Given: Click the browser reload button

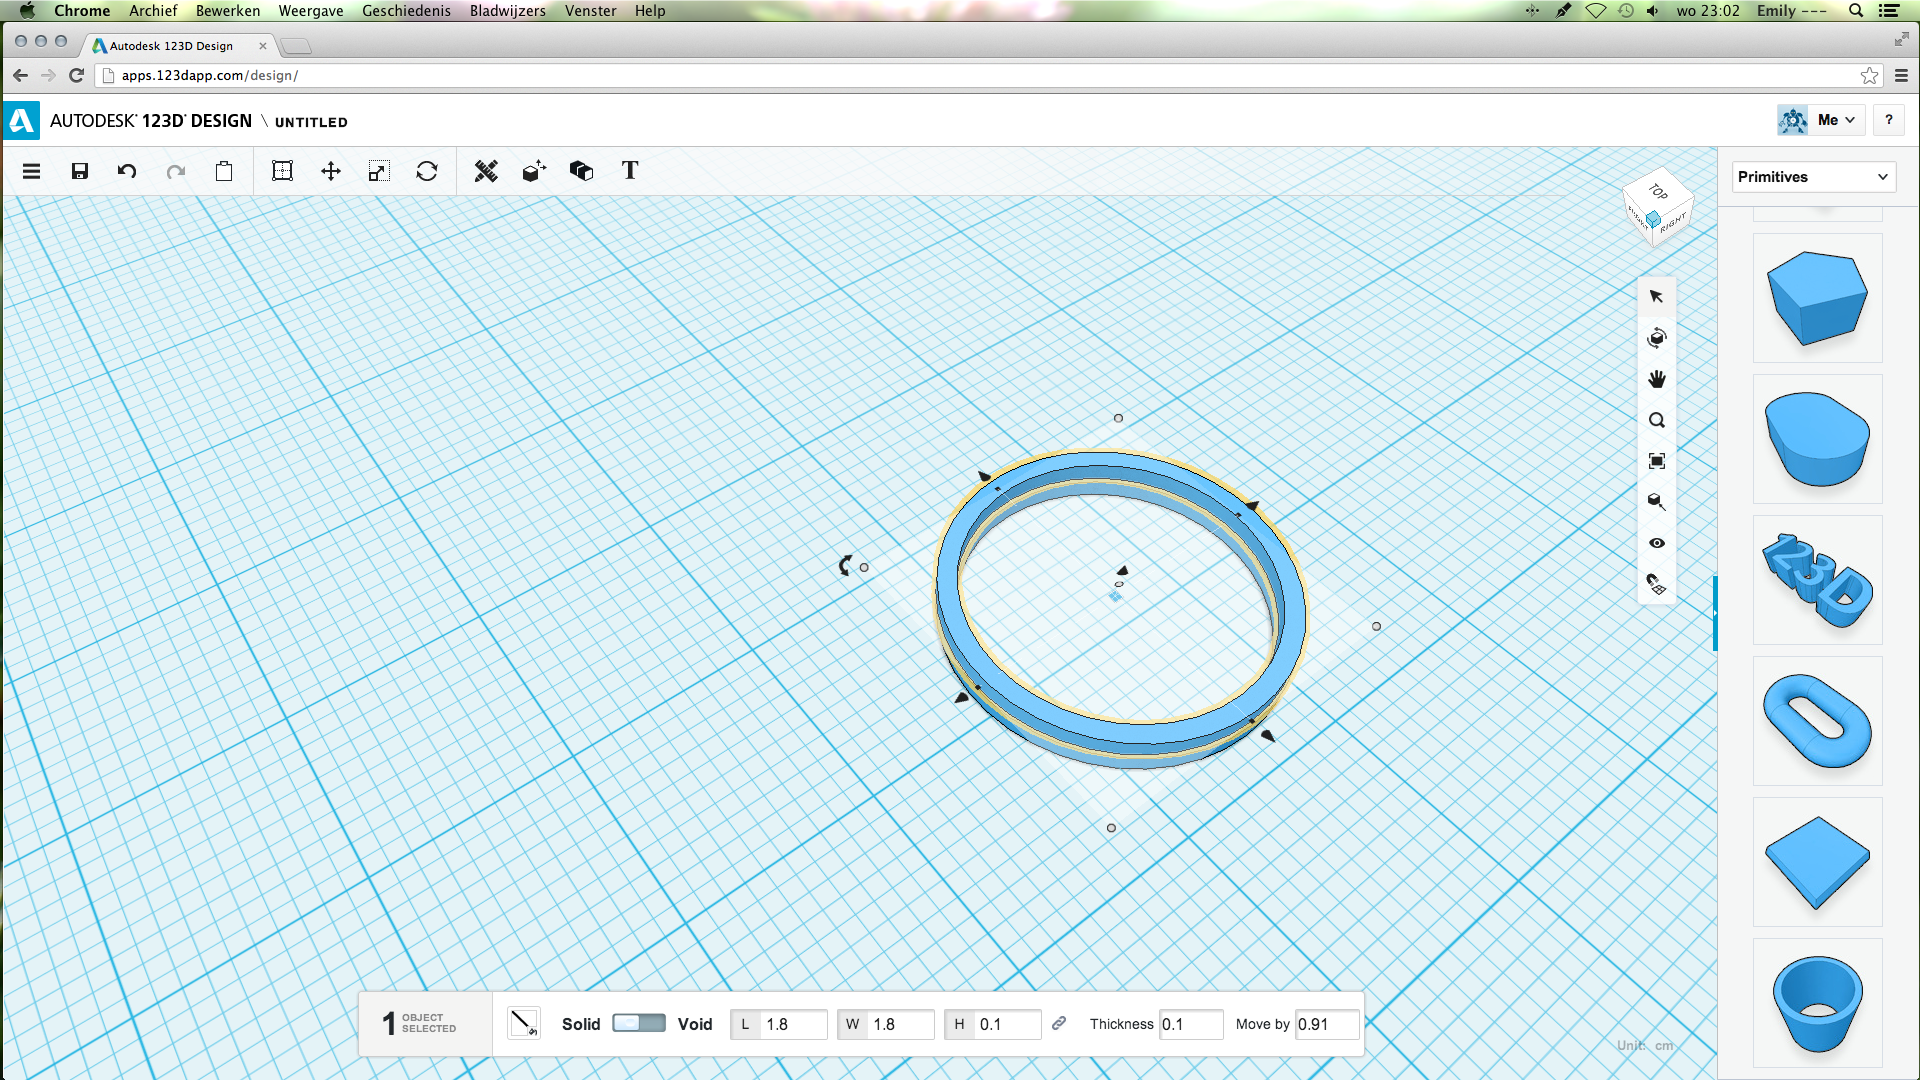Looking at the screenshot, I should pos(76,75).
